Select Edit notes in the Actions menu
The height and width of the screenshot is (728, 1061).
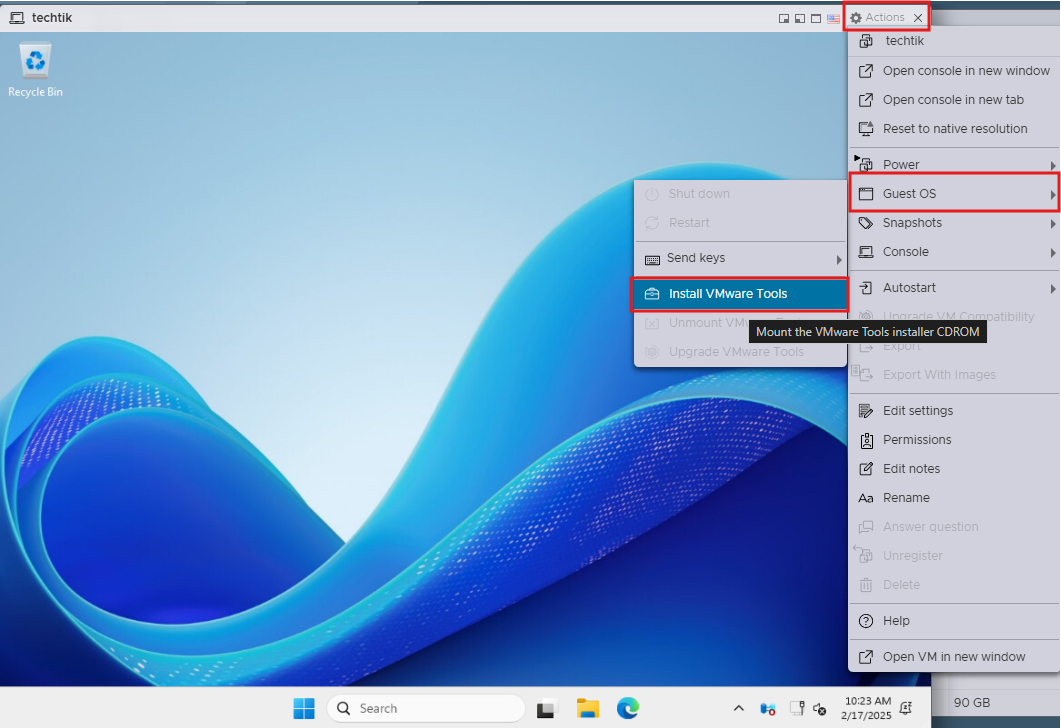953,469
